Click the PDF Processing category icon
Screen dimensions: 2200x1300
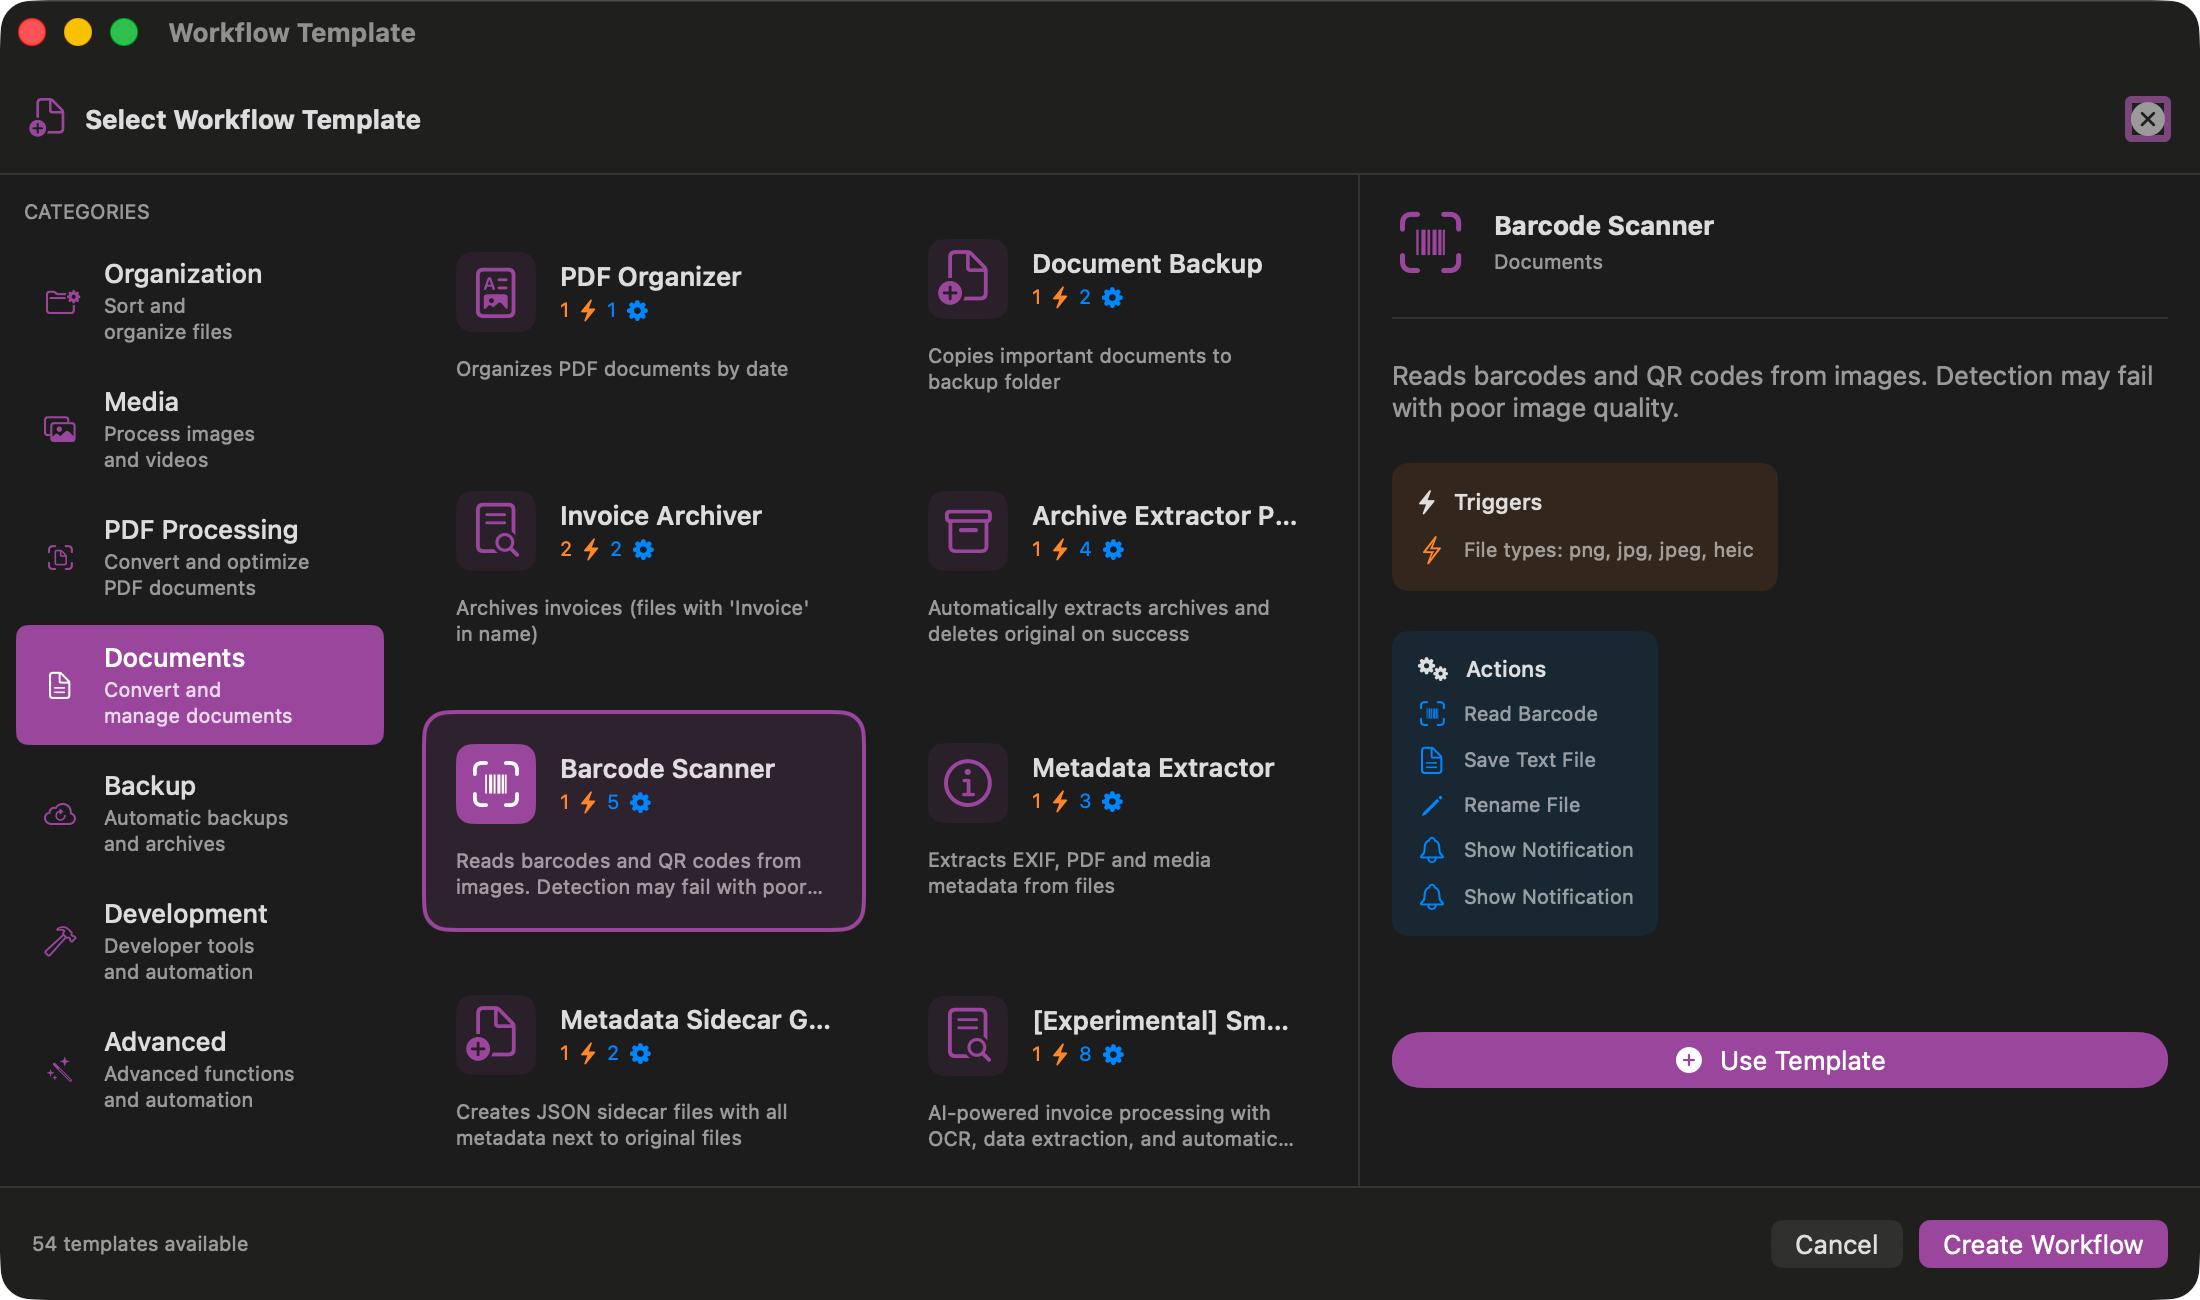pos(60,557)
